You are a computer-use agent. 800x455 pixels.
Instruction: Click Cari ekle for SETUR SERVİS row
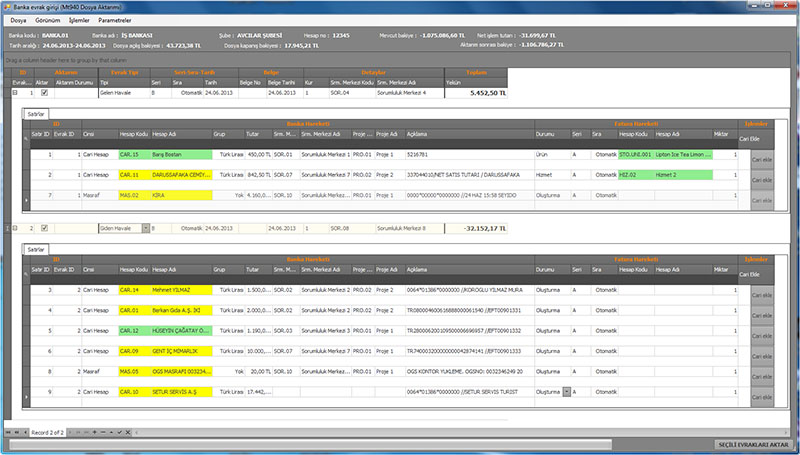(x=762, y=397)
